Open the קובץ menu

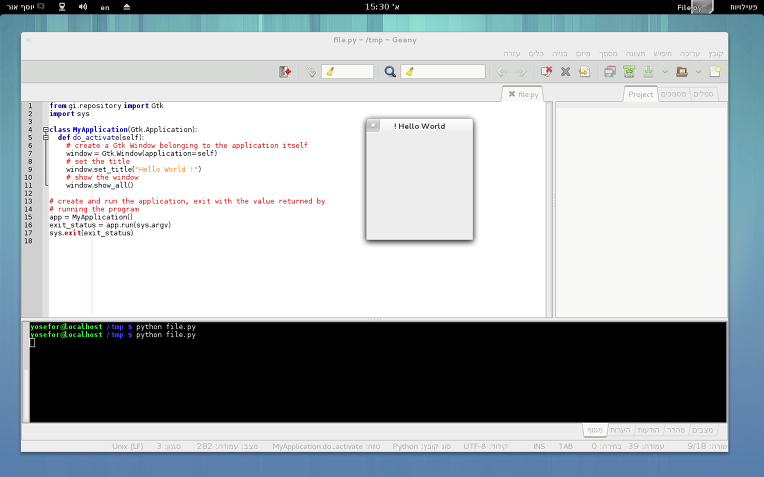click(716, 54)
